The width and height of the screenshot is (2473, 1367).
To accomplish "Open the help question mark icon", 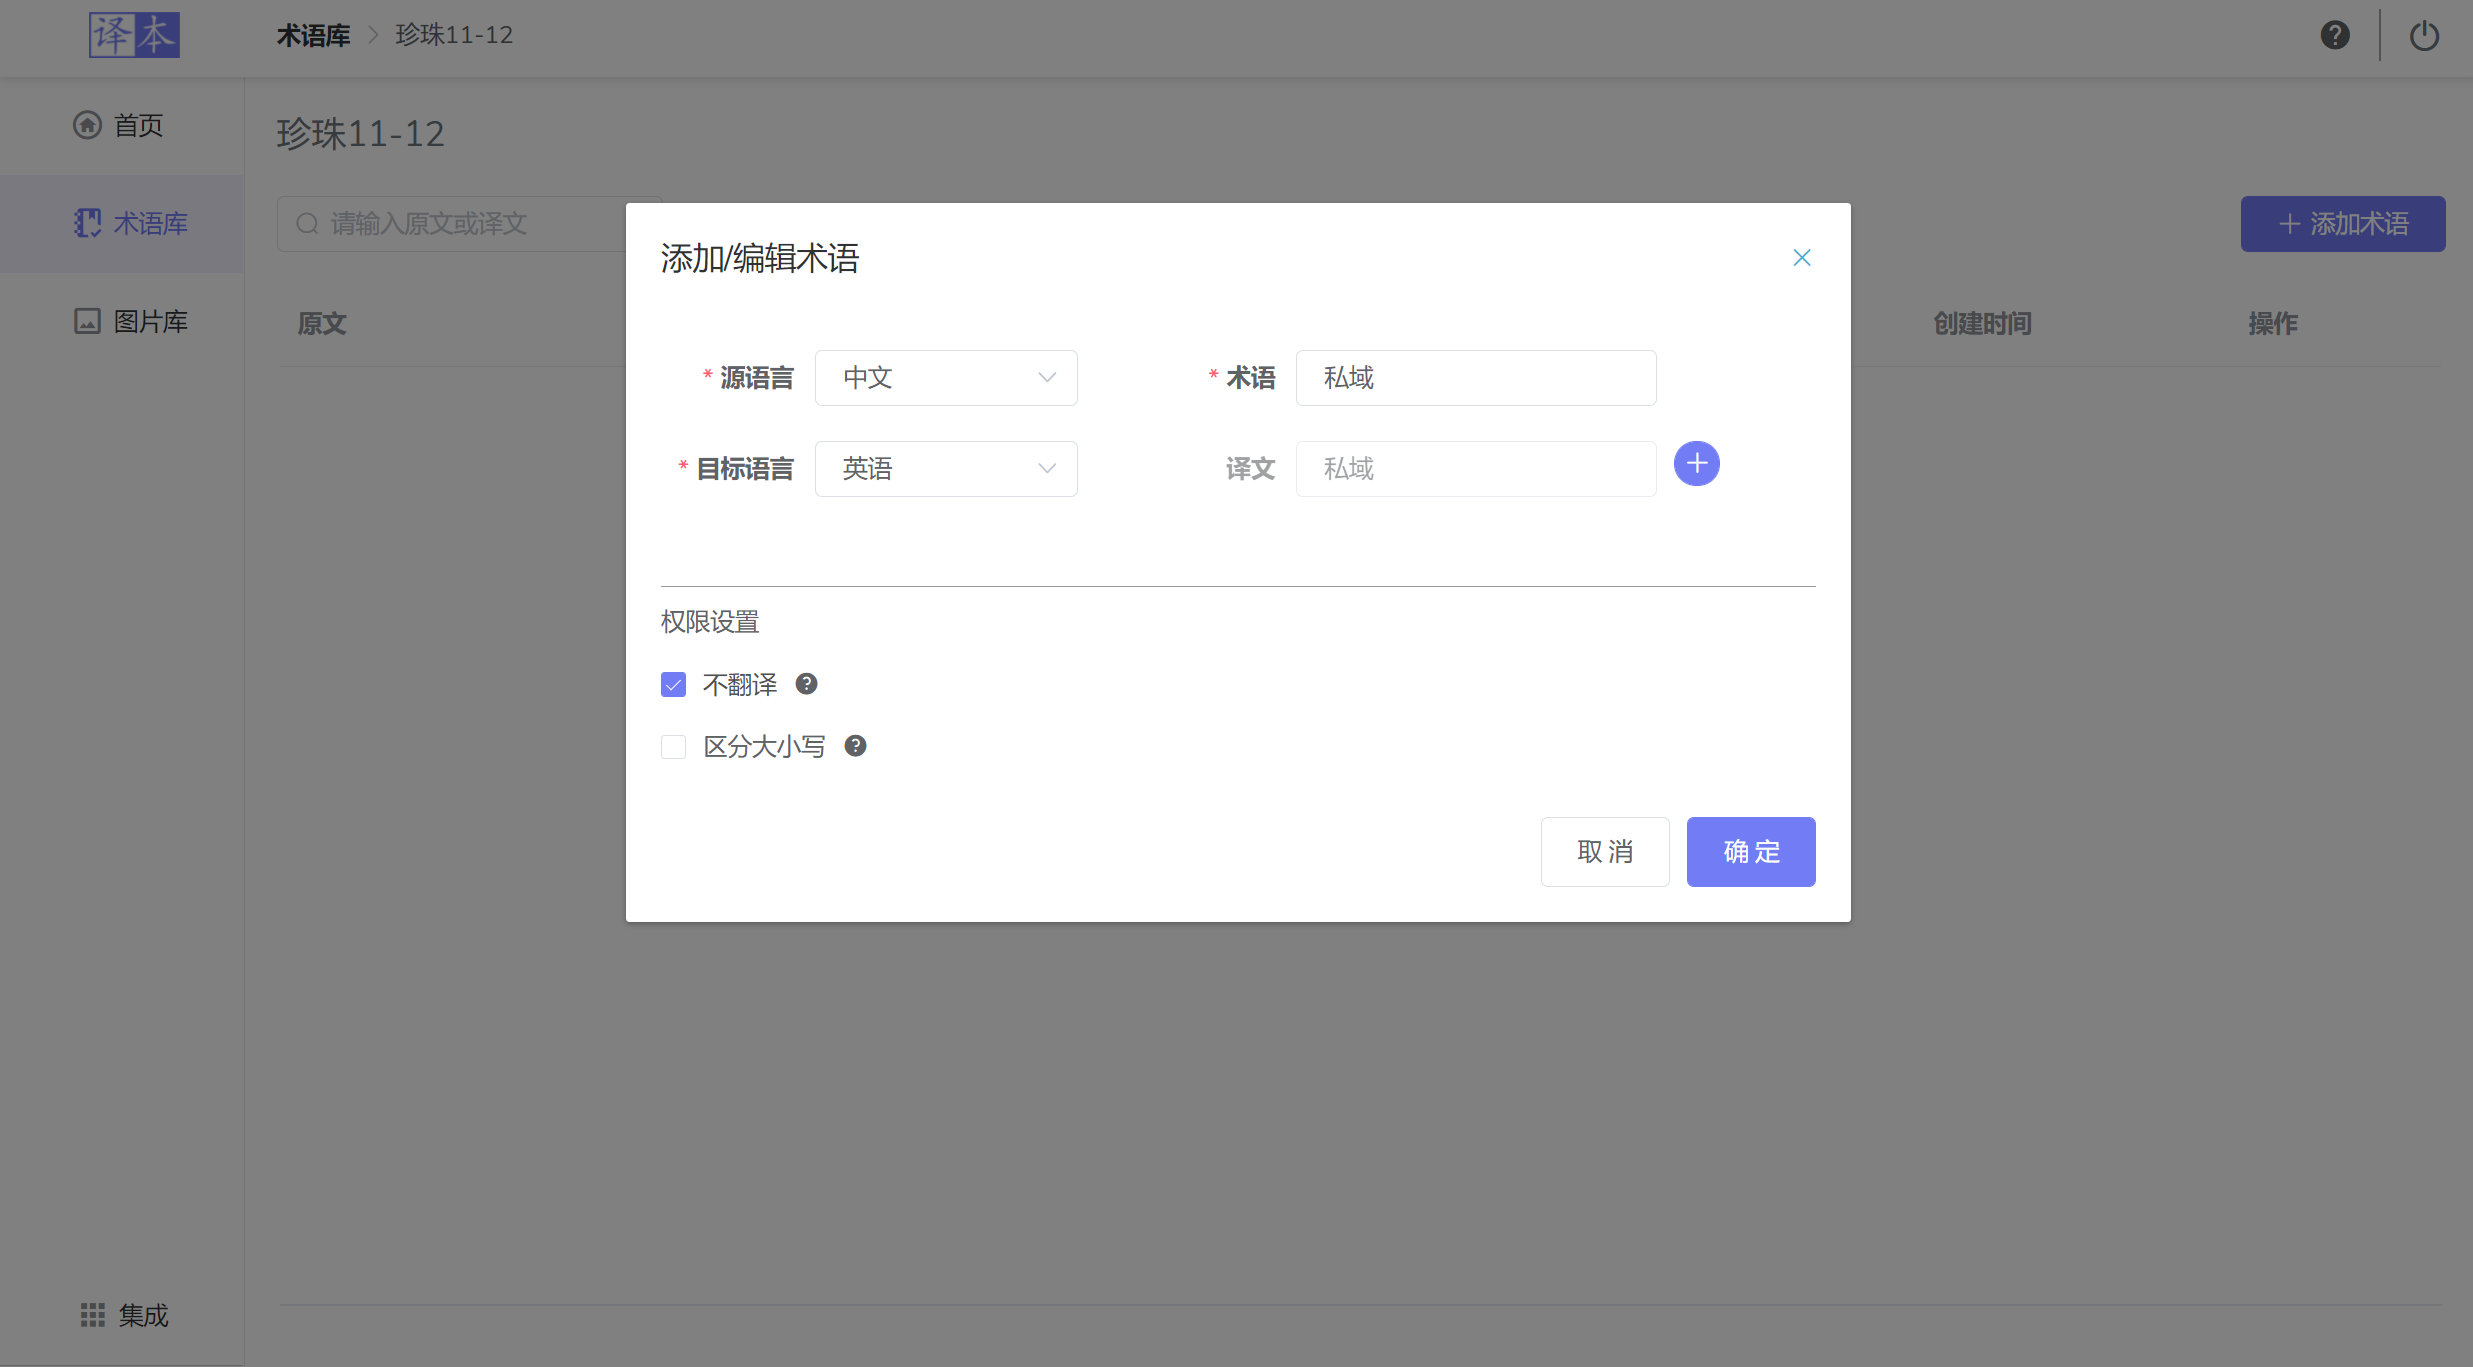I will 2335,35.
